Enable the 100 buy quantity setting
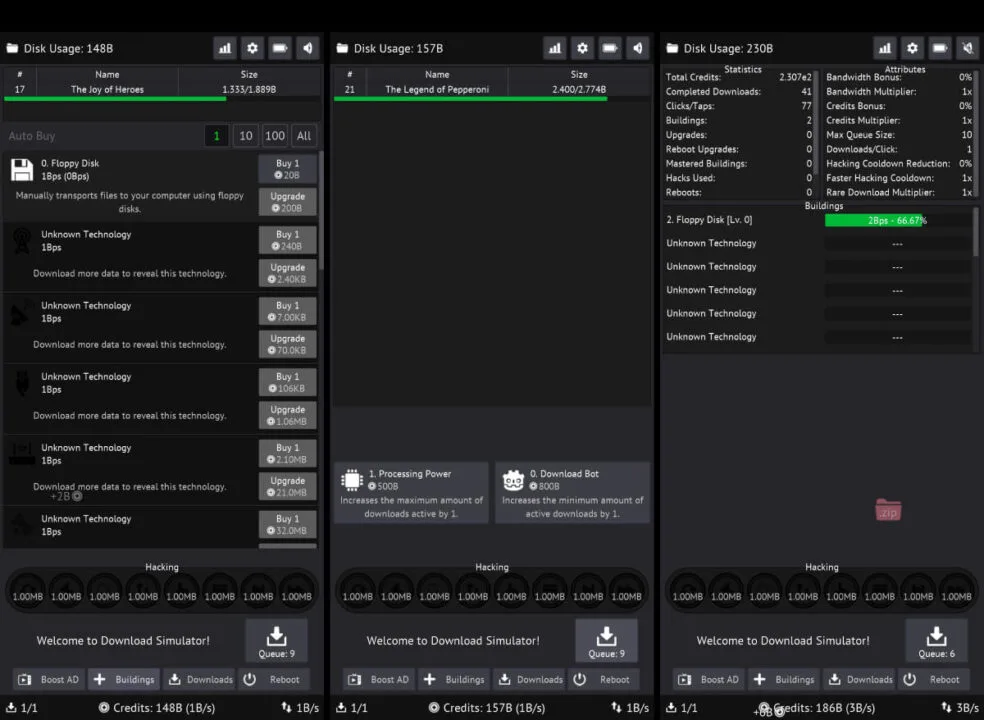Image resolution: width=984 pixels, height=720 pixels. (274, 135)
